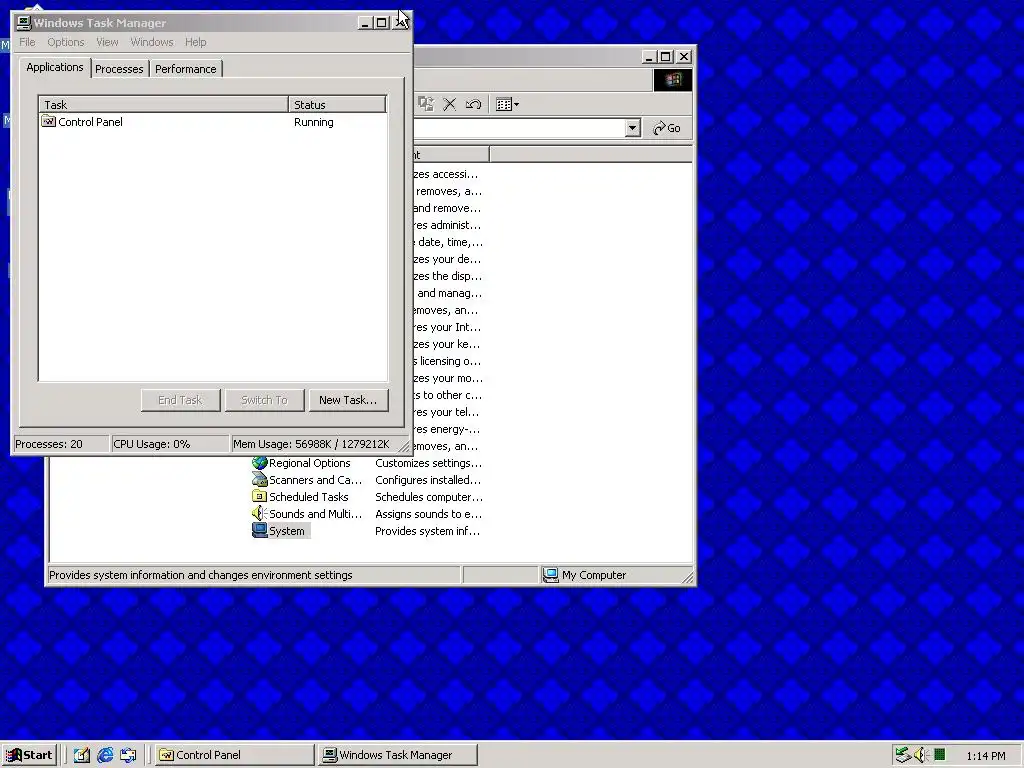Click the address bar input field
The width and height of the screenshot is (1024, 768).
coord(519,128)
